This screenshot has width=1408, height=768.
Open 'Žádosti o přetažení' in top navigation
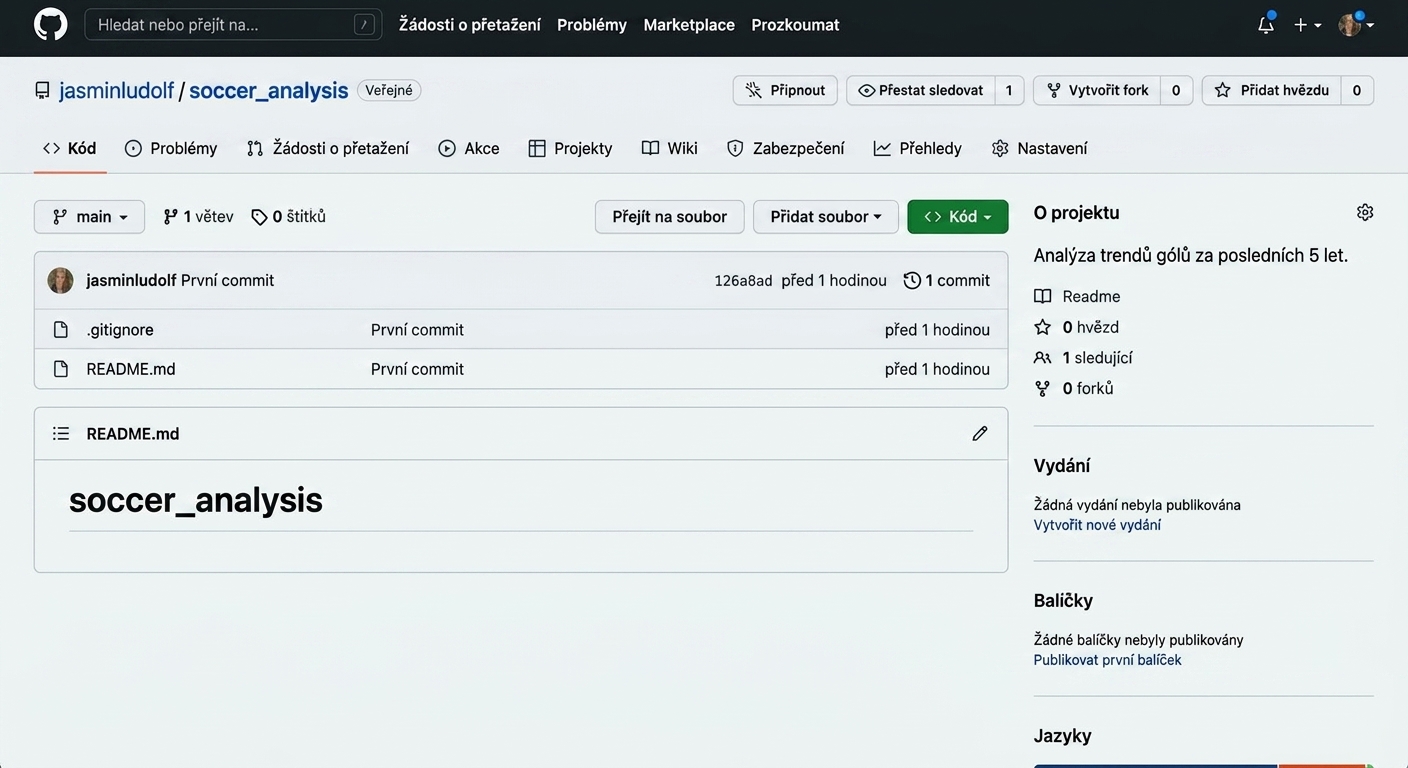(470, 25)
